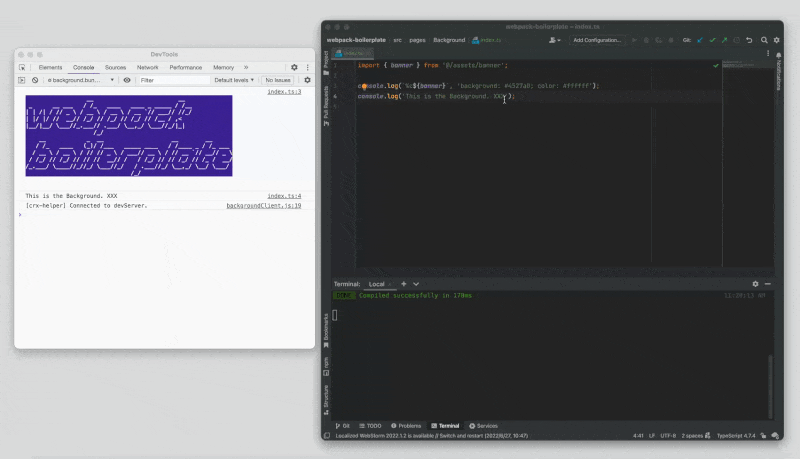Click the LF line separator in status bar
This screenshot has width=800, height=459.
click(652, 436)
